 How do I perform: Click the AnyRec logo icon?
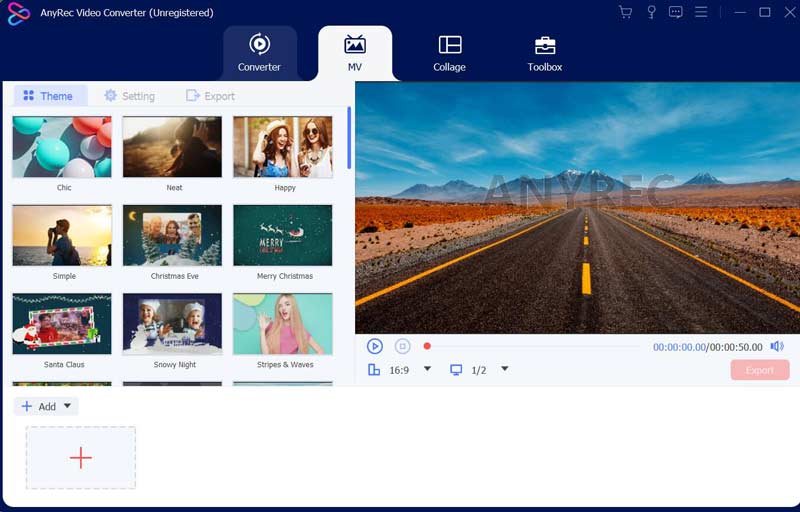18,13
